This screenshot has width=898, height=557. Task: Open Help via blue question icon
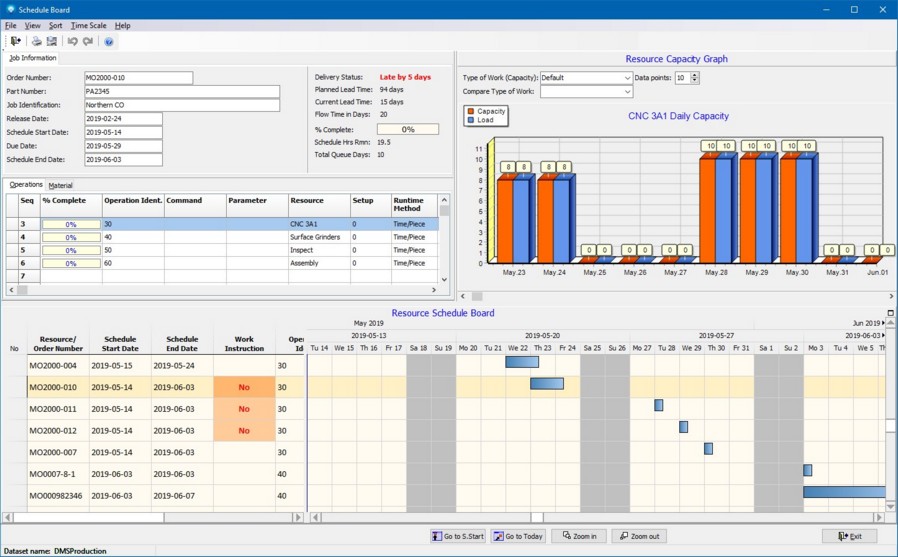pyautogui.click(x=109, y=41)
